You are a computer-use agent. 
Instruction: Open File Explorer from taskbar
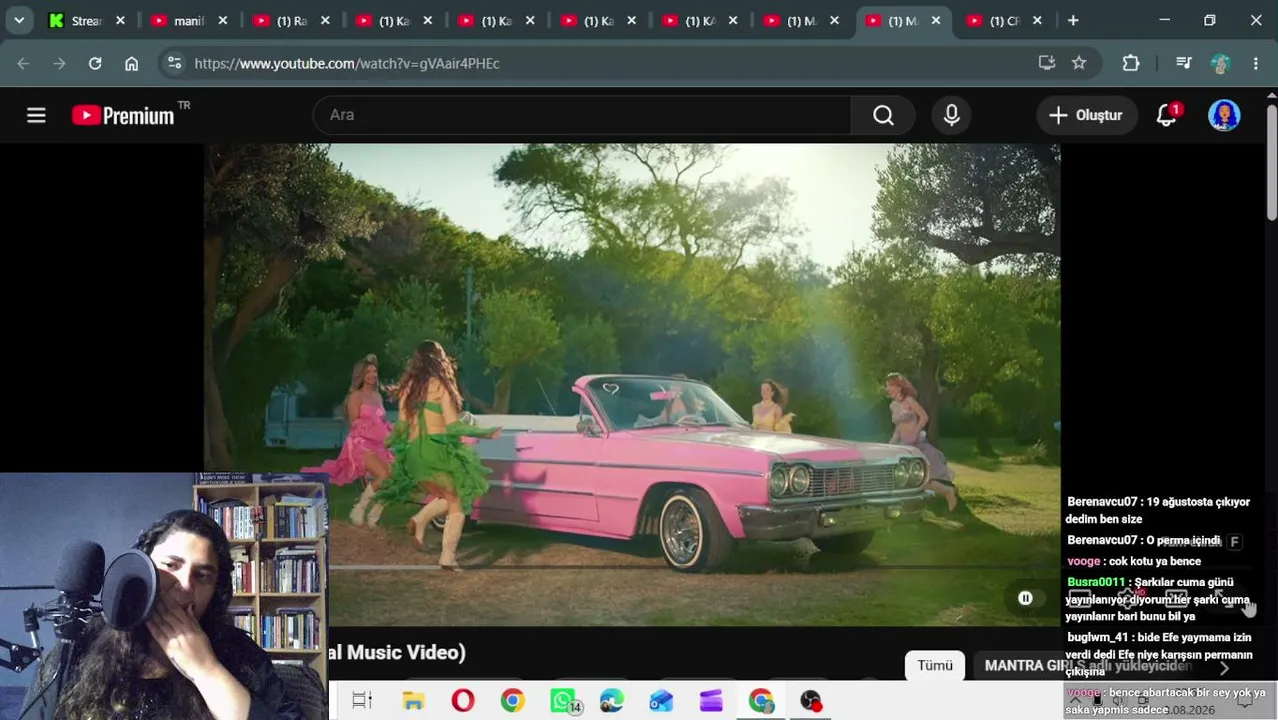(x=413, y=701)
